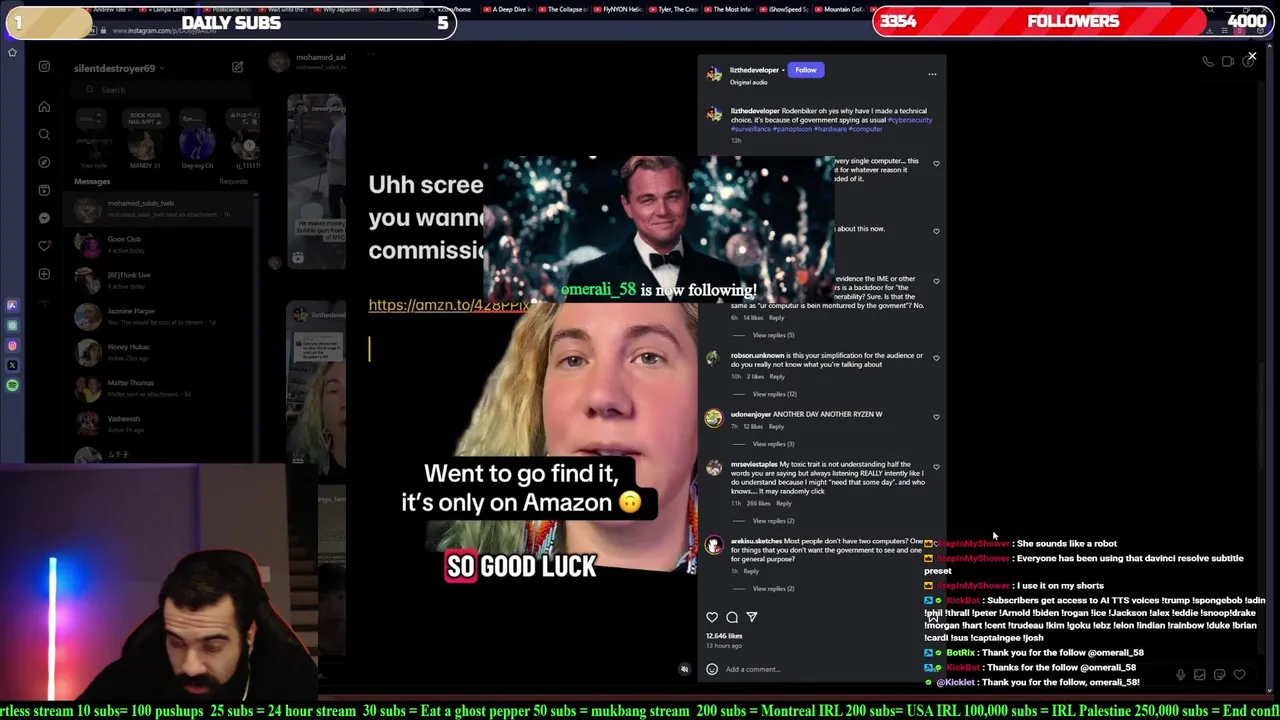Expand View replies (2) under arekisu.sketches
The image size is (1280, 720).
coord(773,589)
